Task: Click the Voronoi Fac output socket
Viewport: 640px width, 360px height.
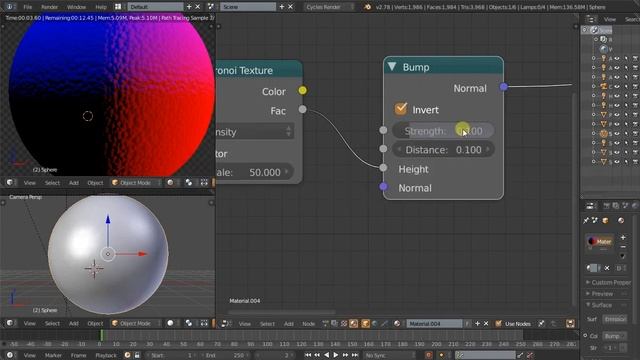Action: pyautogui.click(x=302, y=109)
